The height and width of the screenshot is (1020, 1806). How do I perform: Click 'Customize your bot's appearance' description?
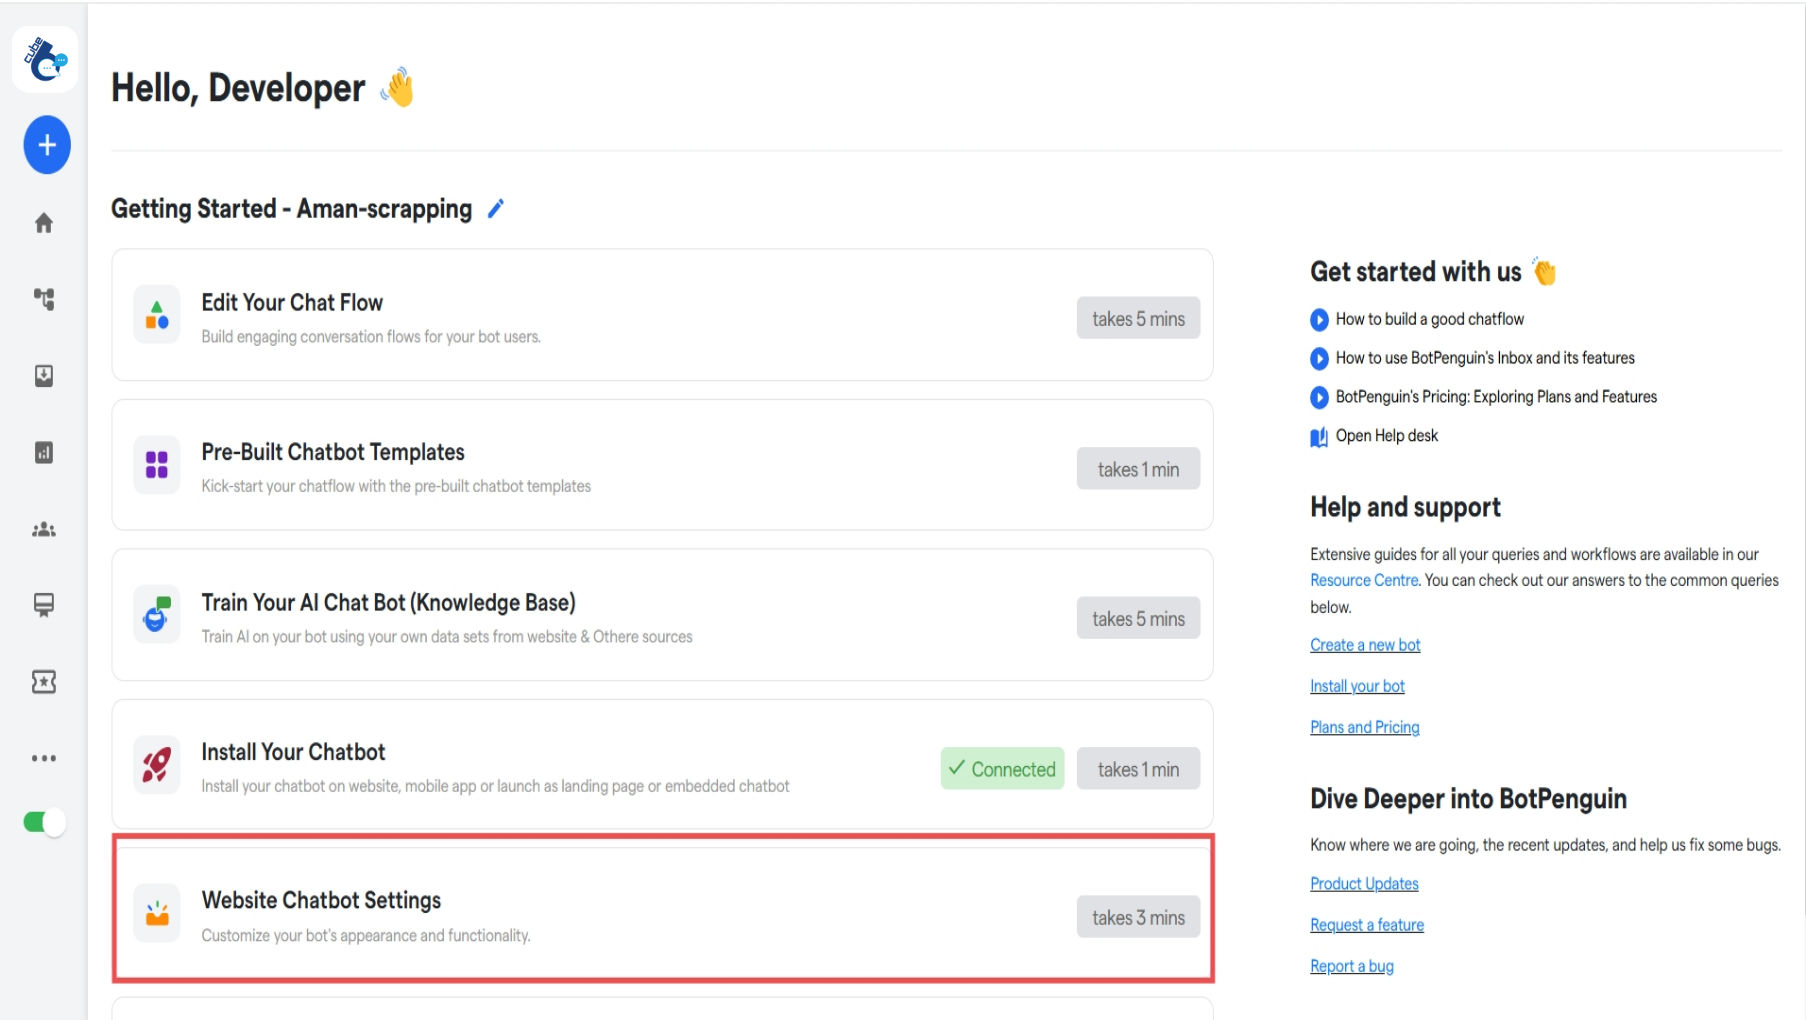coord(366,936)
